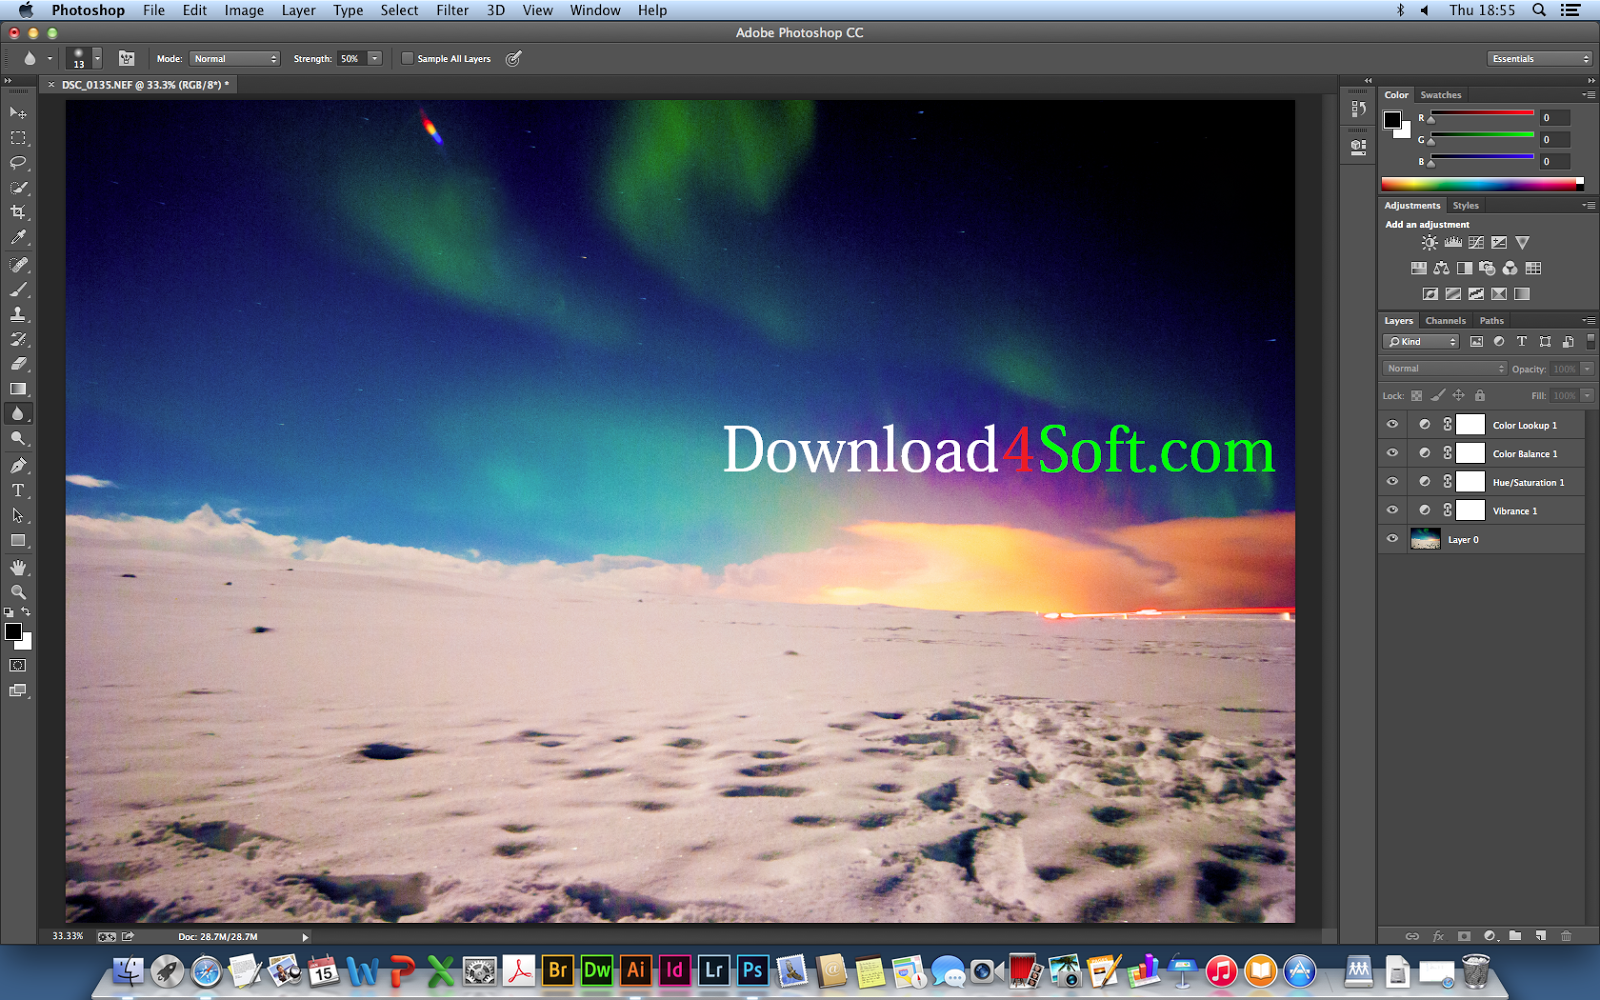
Task: Open the Filter menu
Action: [x=452, y=10]
